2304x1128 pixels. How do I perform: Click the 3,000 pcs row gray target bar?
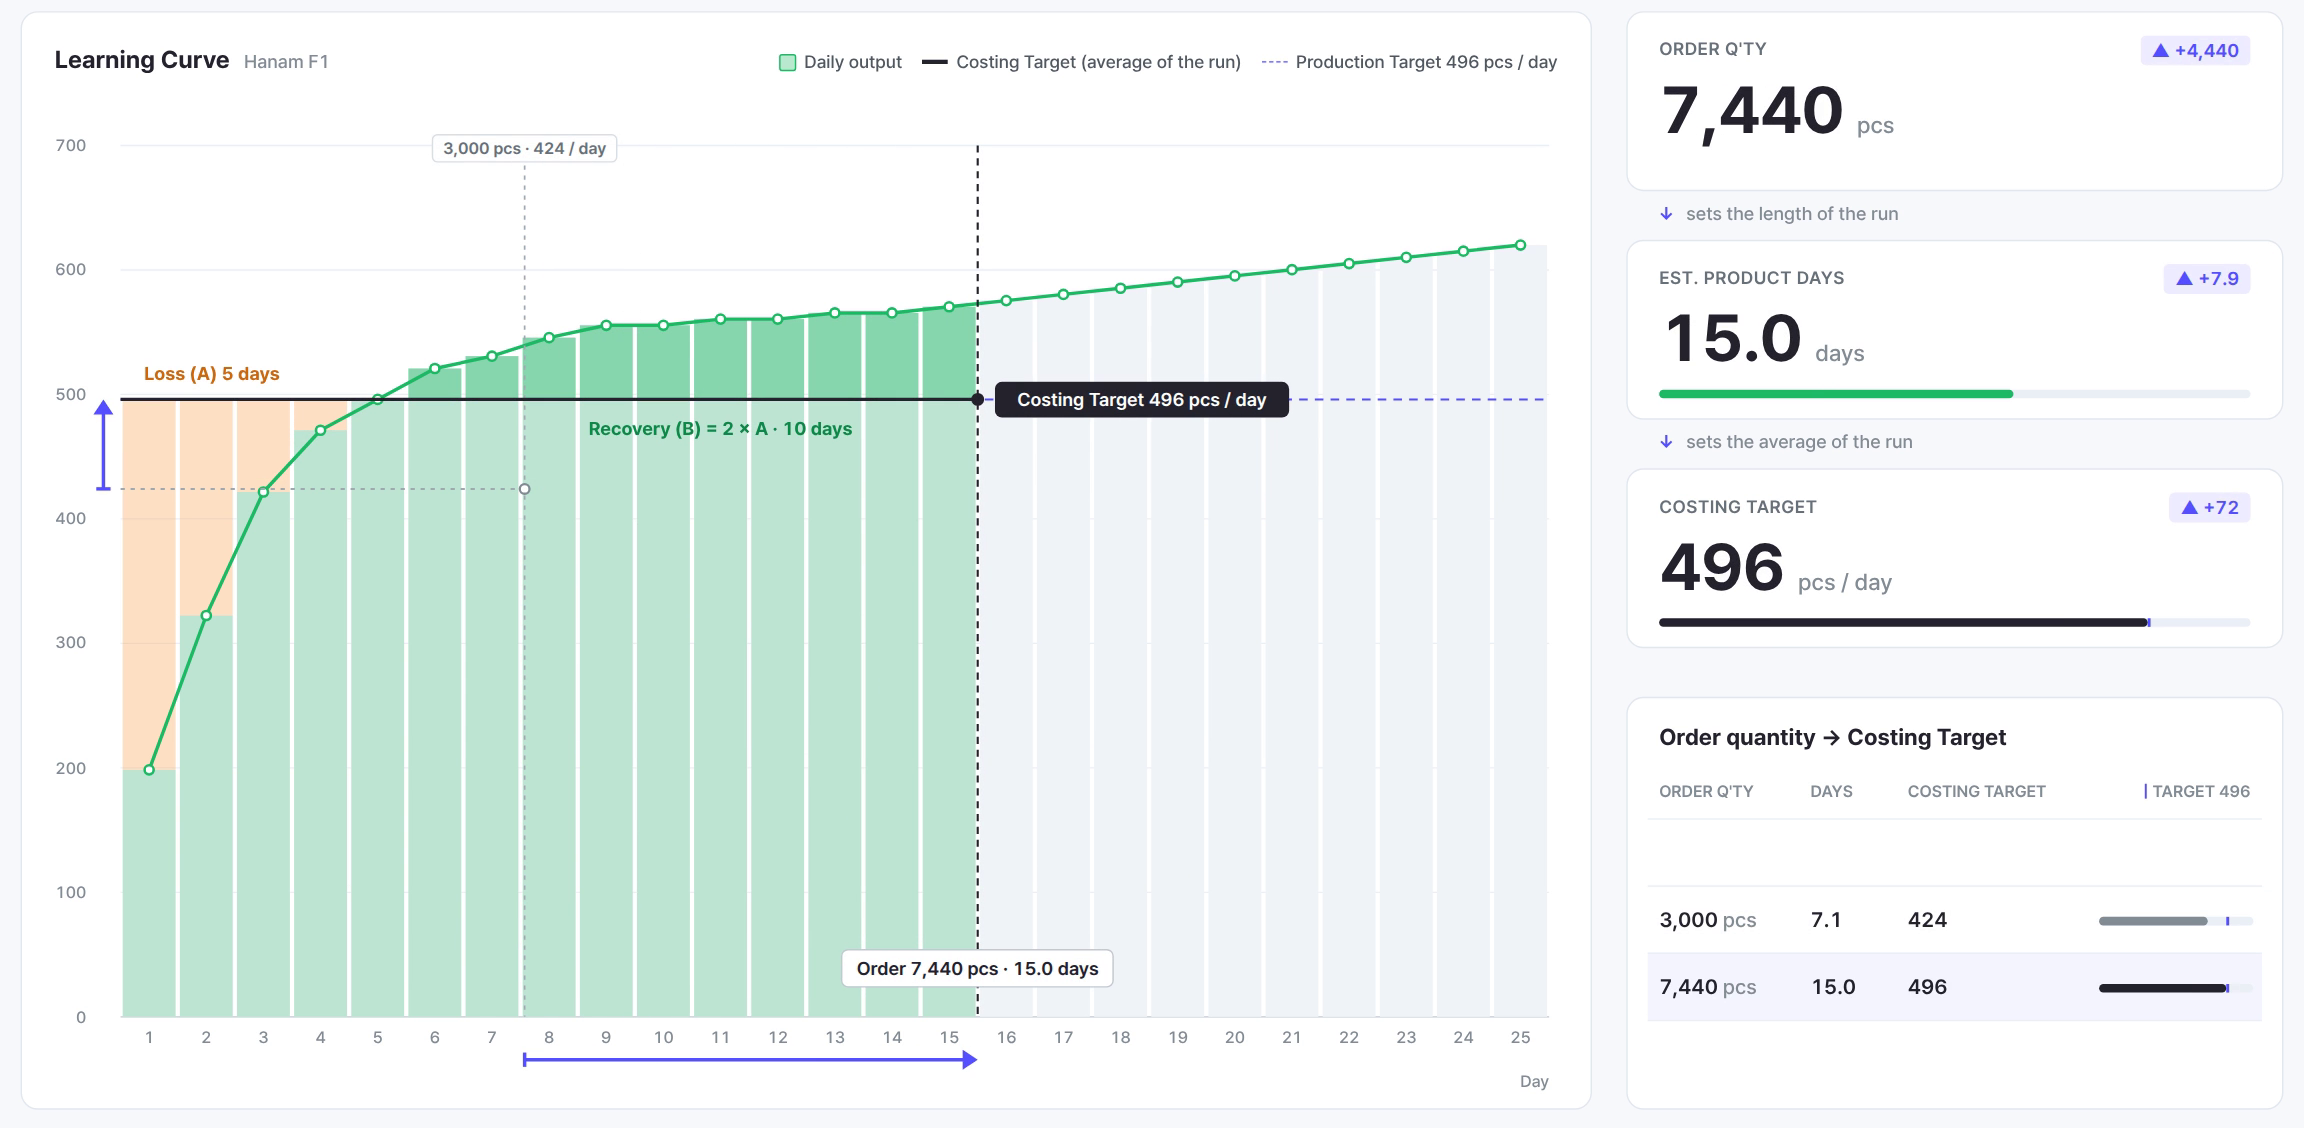click(2153, 921)
